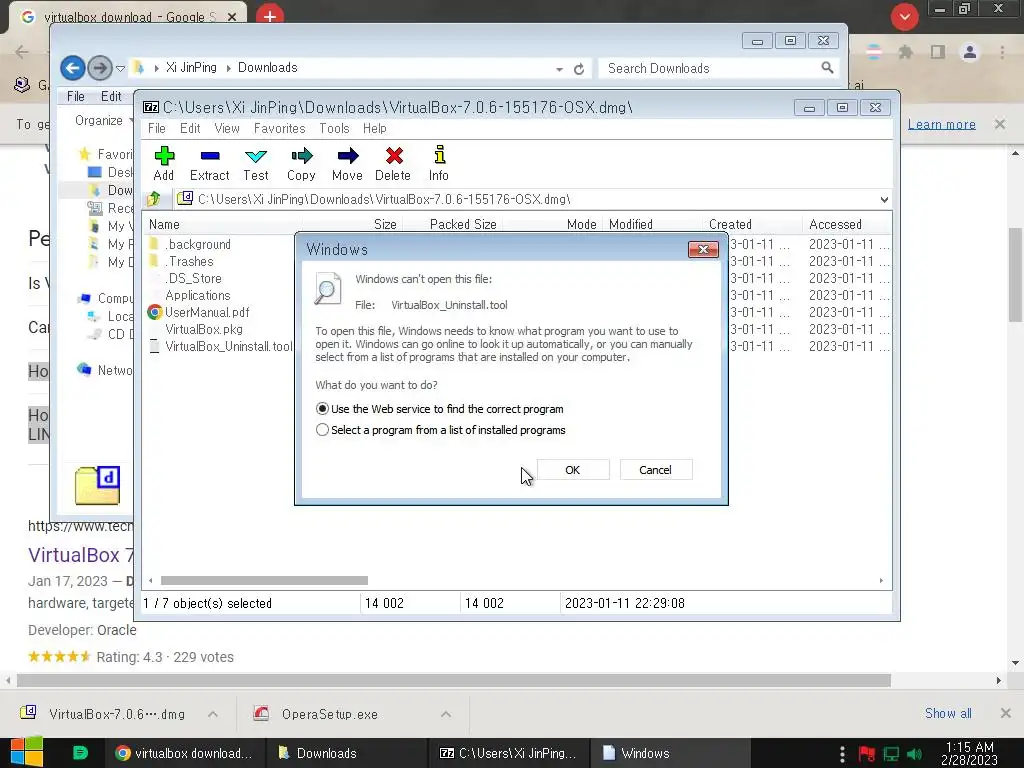Select the VirtualBox.pkg file

click(204, 329)
